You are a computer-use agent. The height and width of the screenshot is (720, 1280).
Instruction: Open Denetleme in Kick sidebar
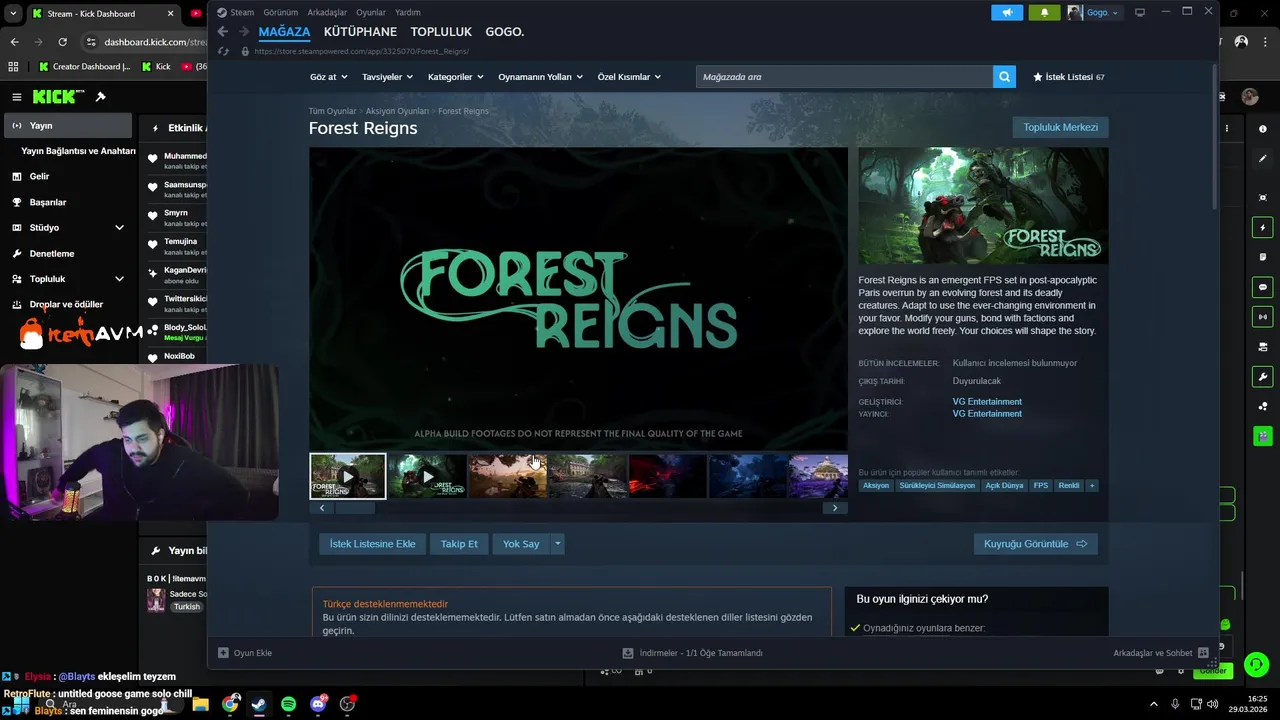pyautogui.click(x=51, y=254)
